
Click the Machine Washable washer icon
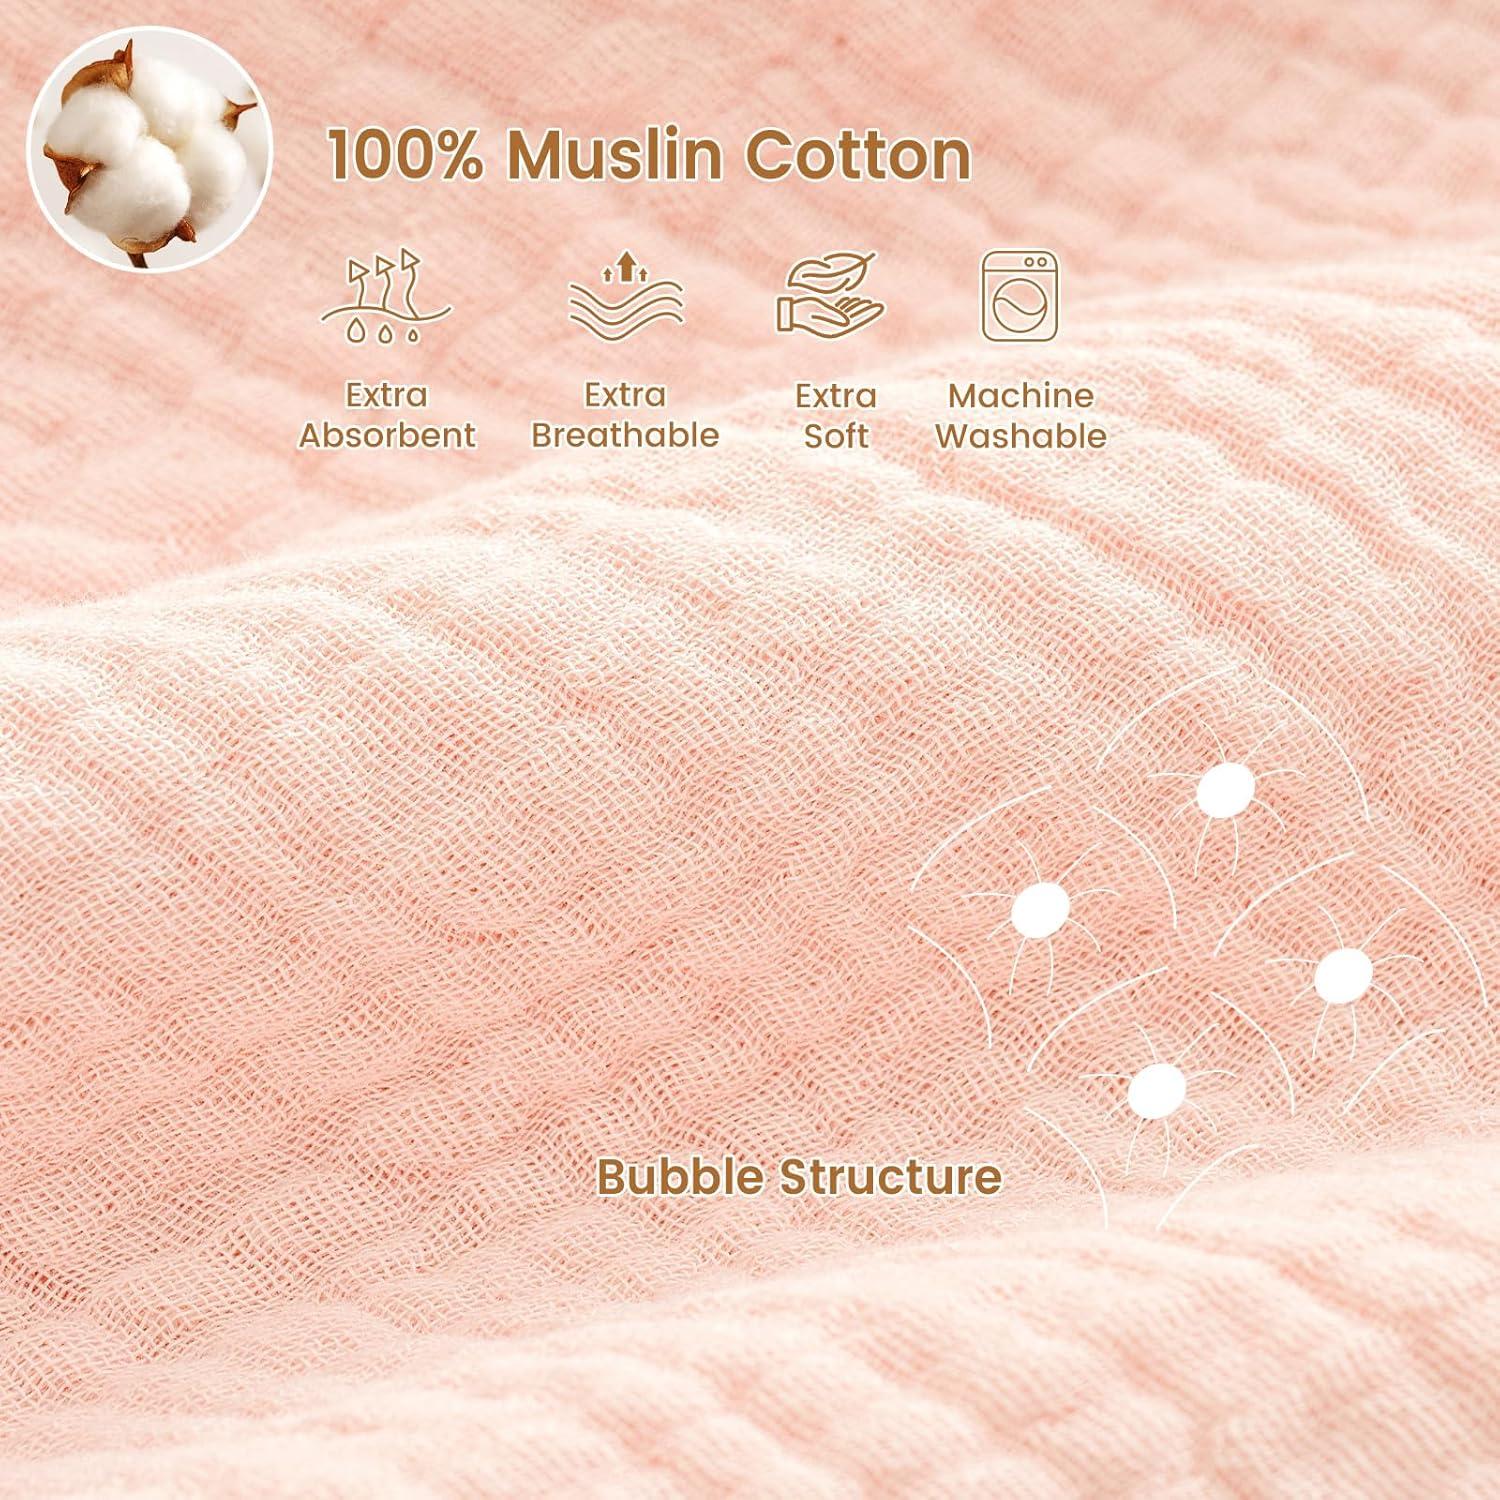point(1019,296)
